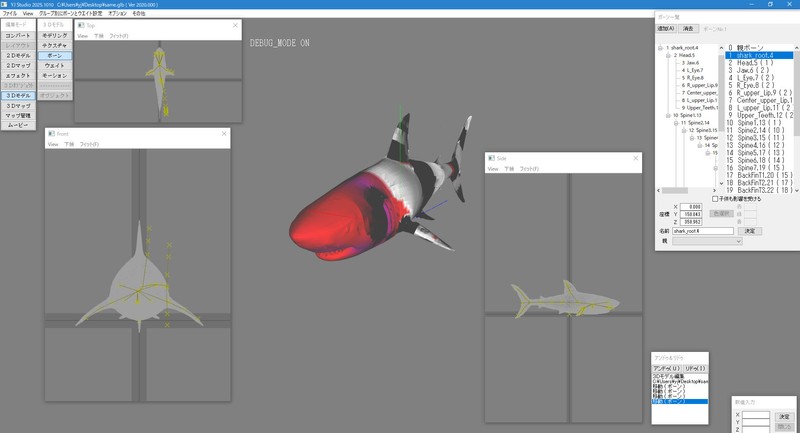
Task: Select コンバート mode button
Action: (x=18, y=36)
